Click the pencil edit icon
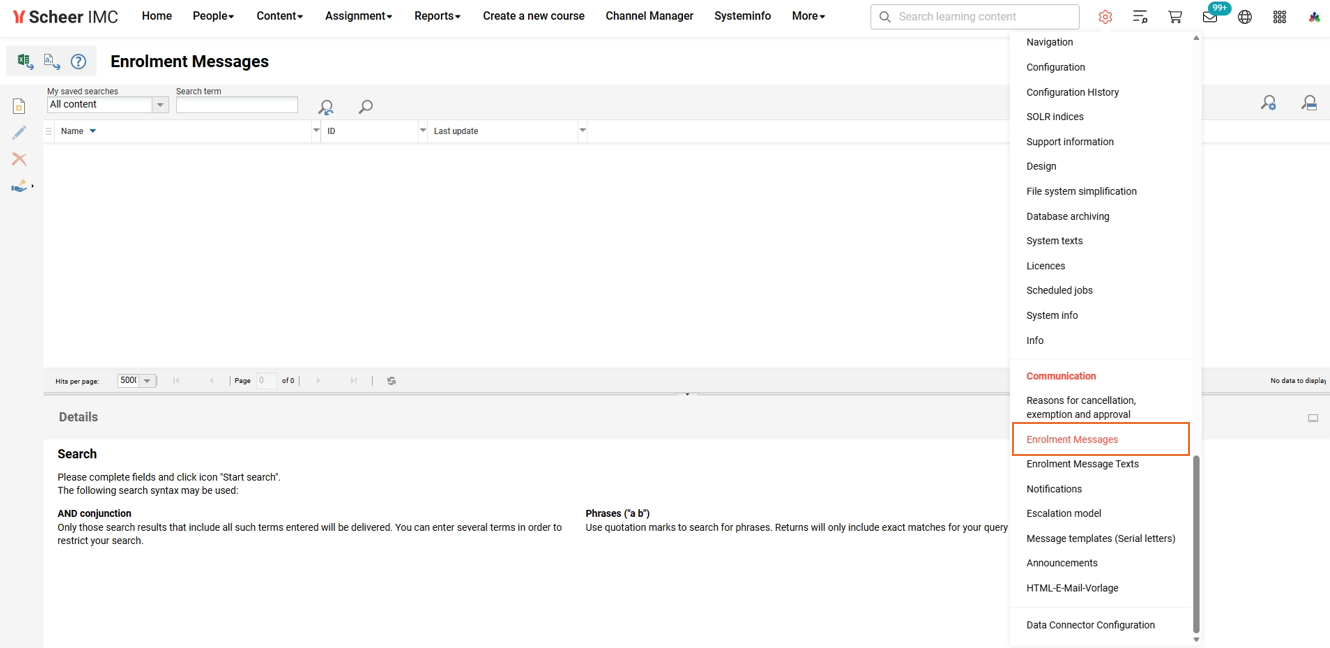The image size is (1330, 648). [19, 133]
